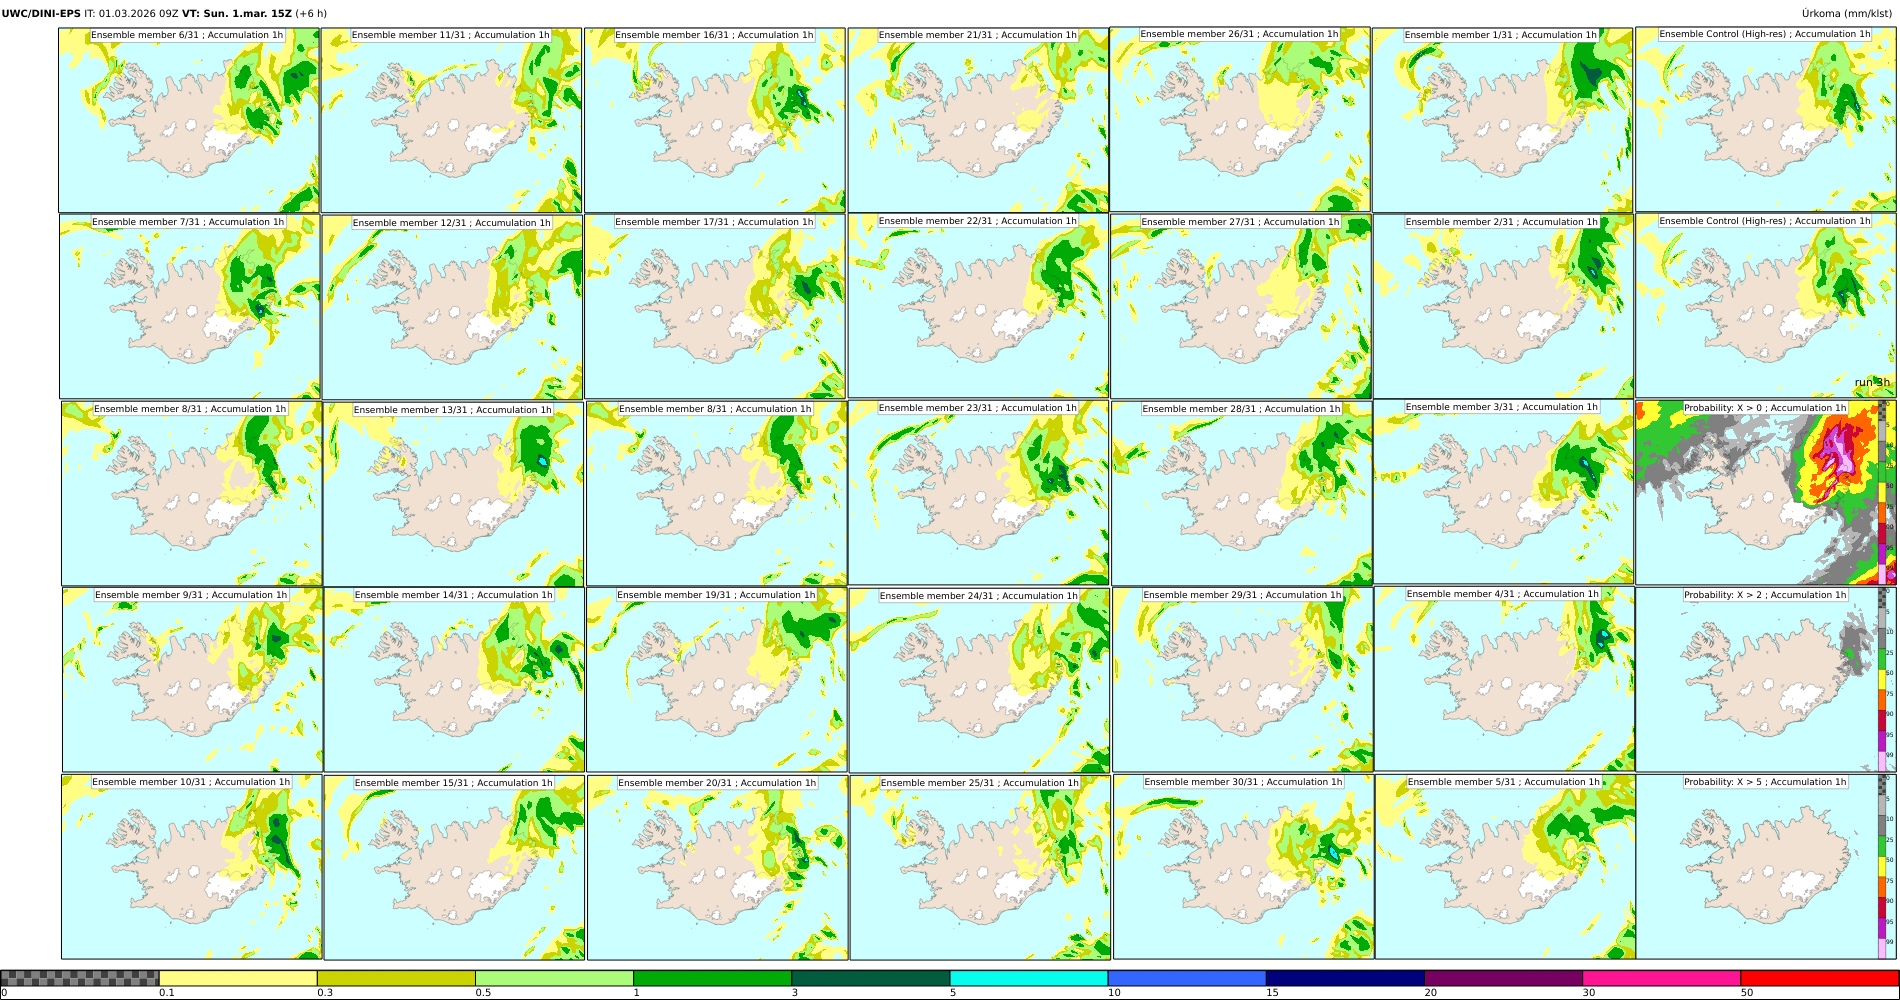View the Ensemble member 29/31 map
This screenshot has height=1000, width=1900.
[1243, 680]
